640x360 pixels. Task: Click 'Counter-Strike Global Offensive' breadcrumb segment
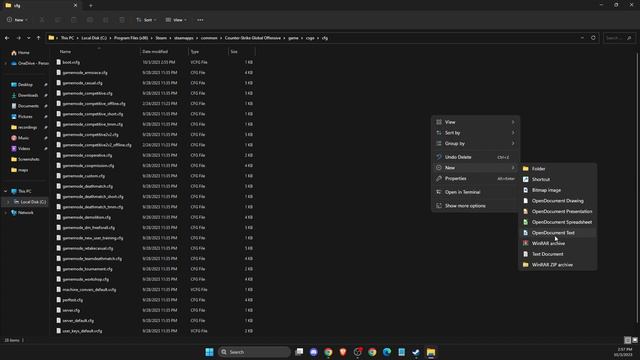[x=253, y=38]
